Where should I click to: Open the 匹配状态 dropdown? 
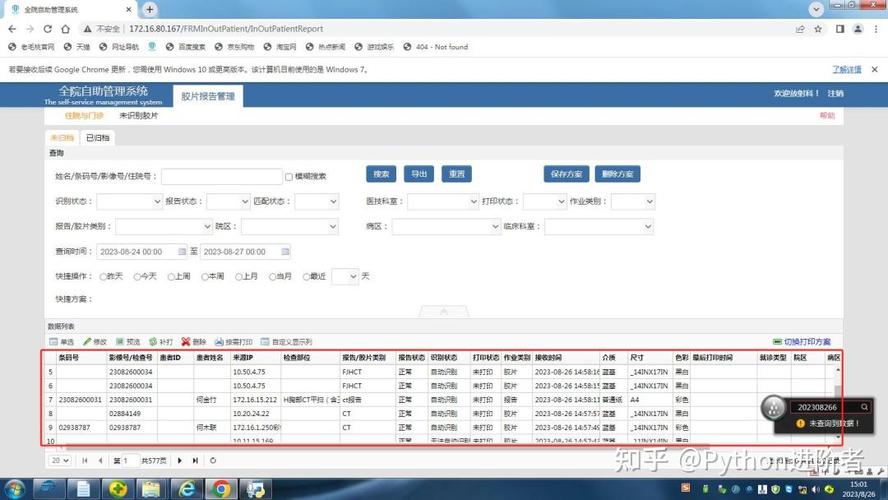(x=317, y=202)
